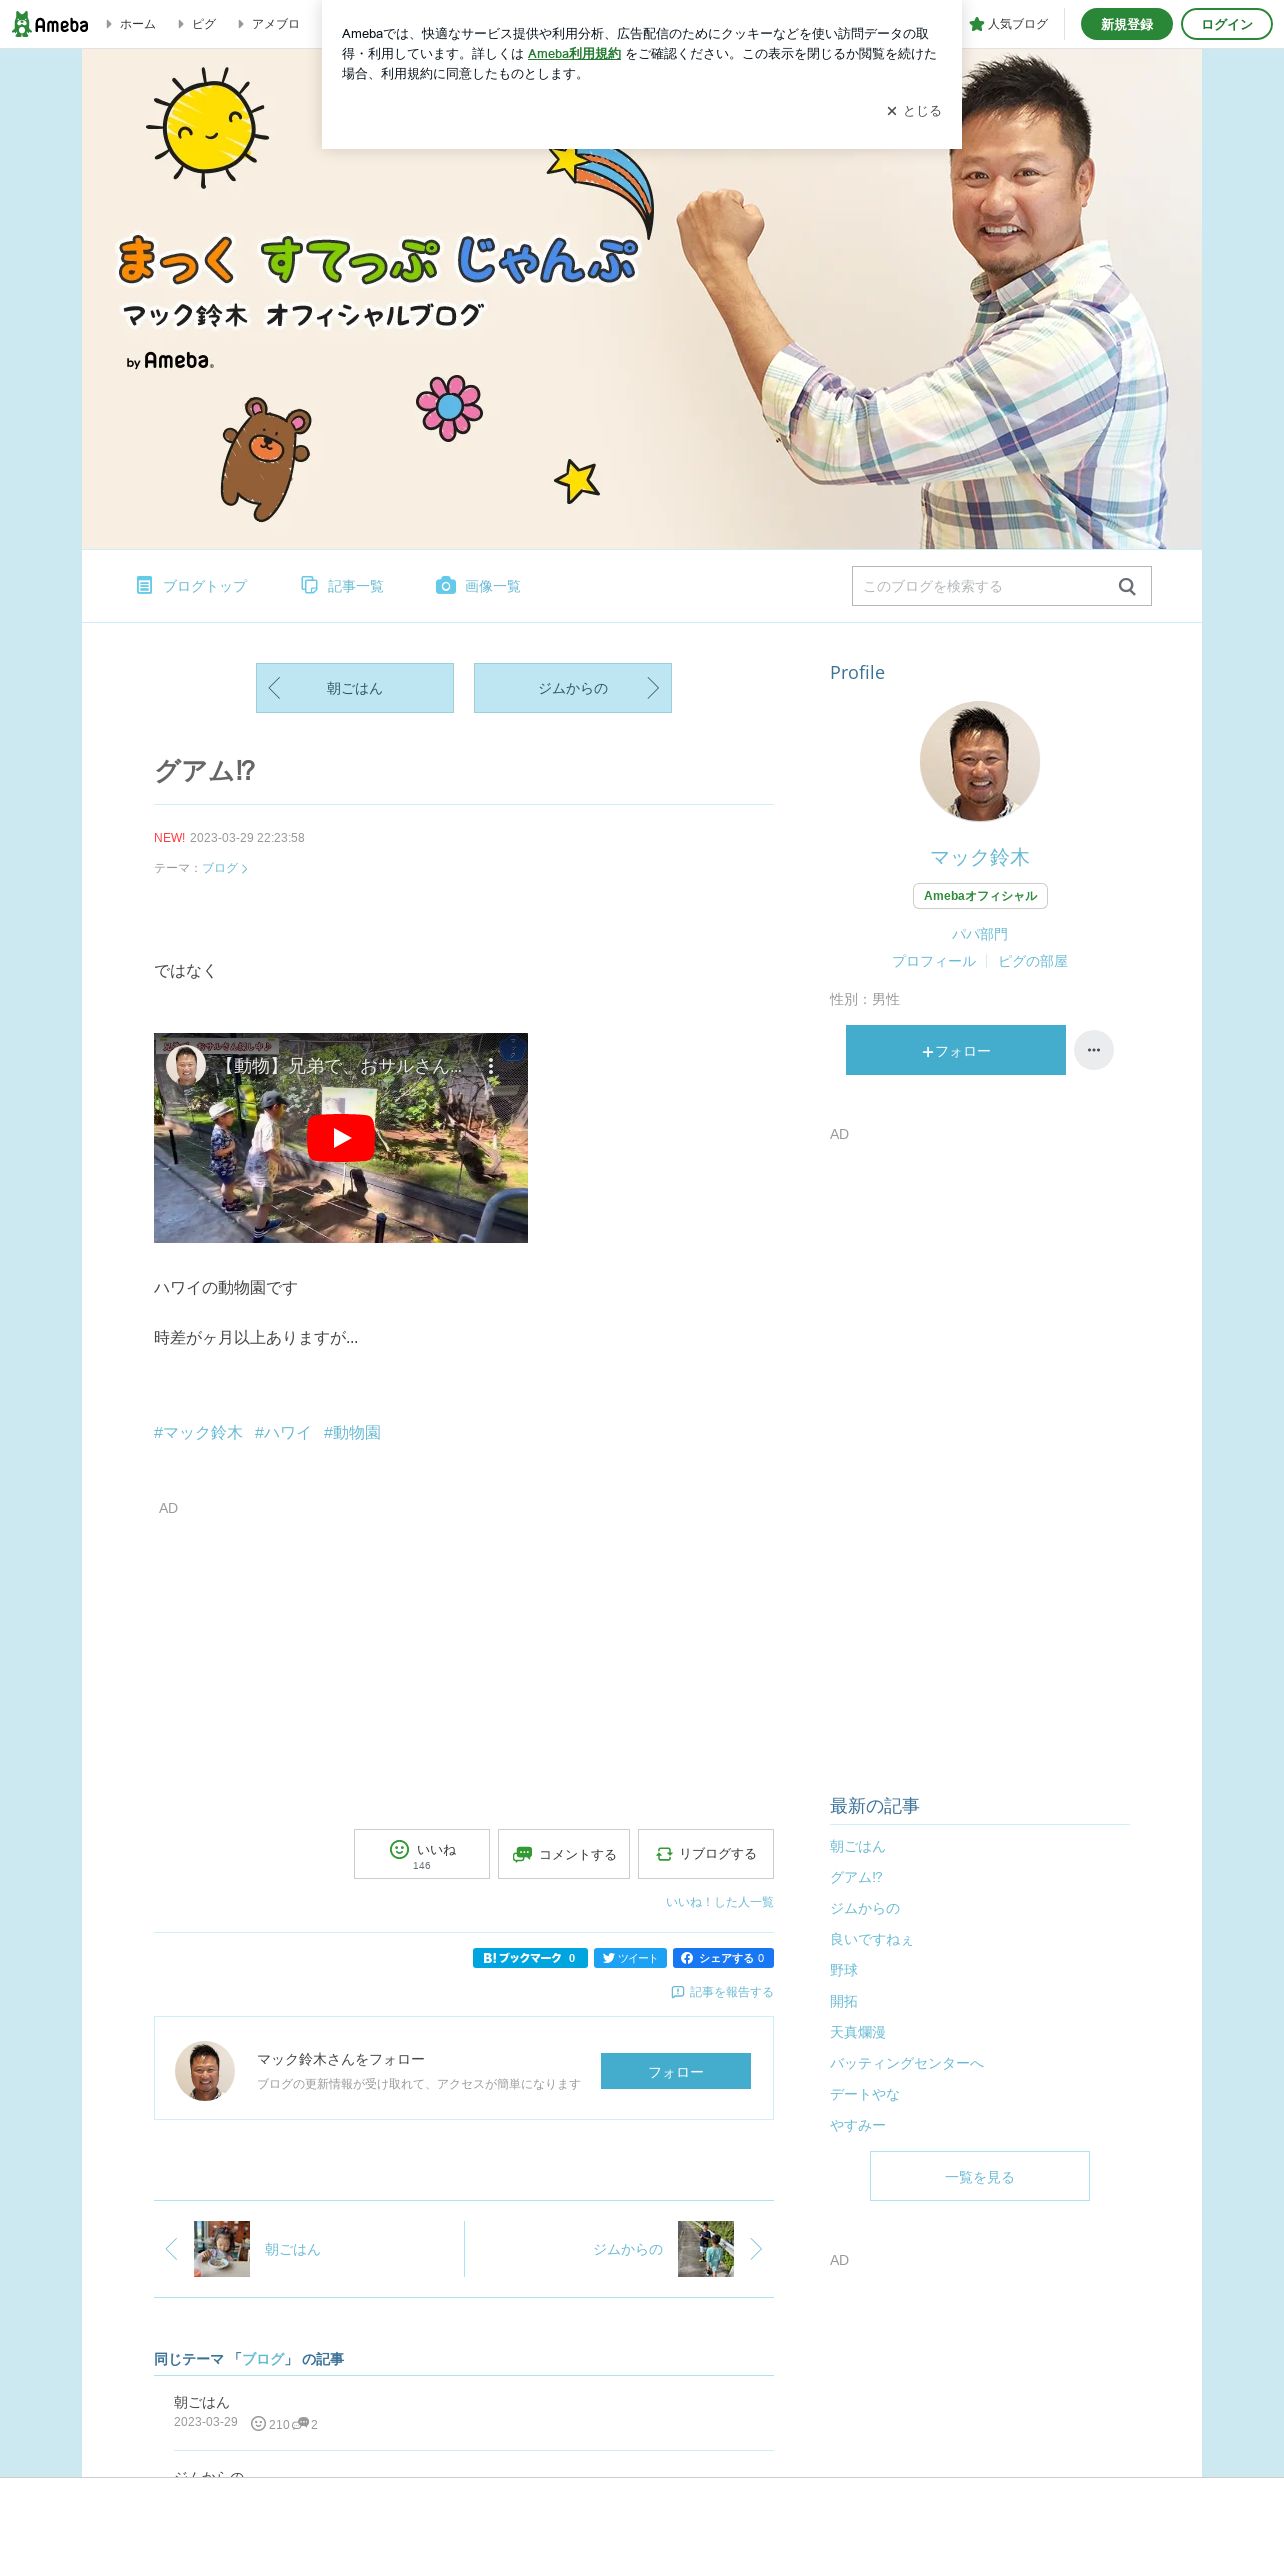The image size is (1284, 2568).
Task: Click the B!ブックマーク share button
Action: pos(530,1958)
